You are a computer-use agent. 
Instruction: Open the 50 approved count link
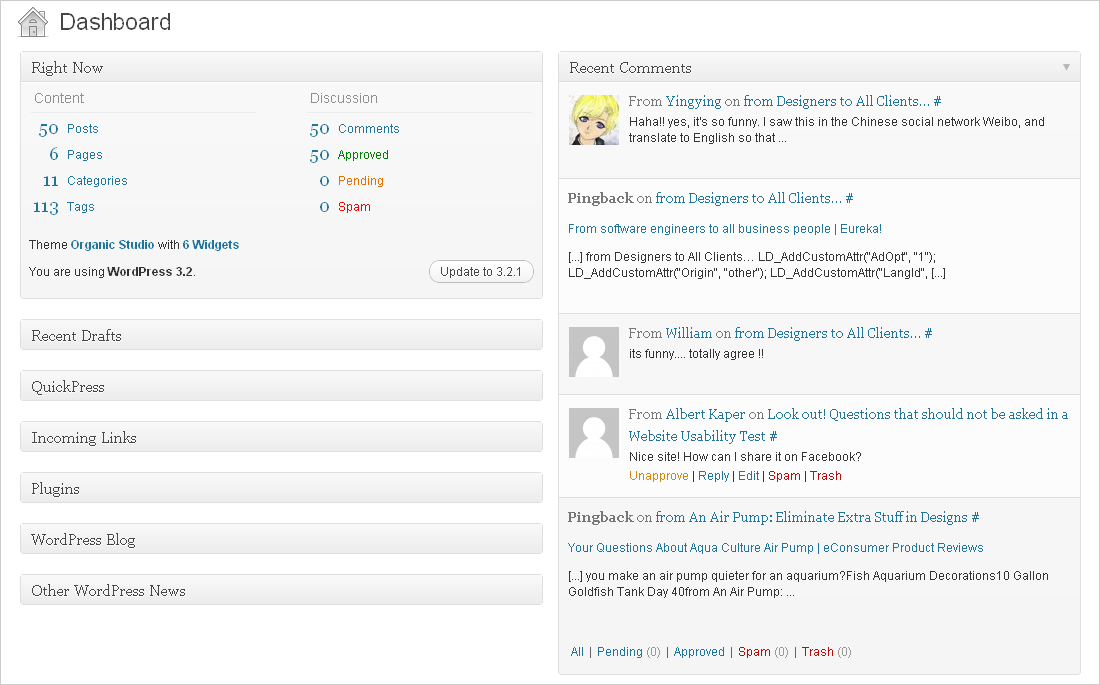pos(320,155)
